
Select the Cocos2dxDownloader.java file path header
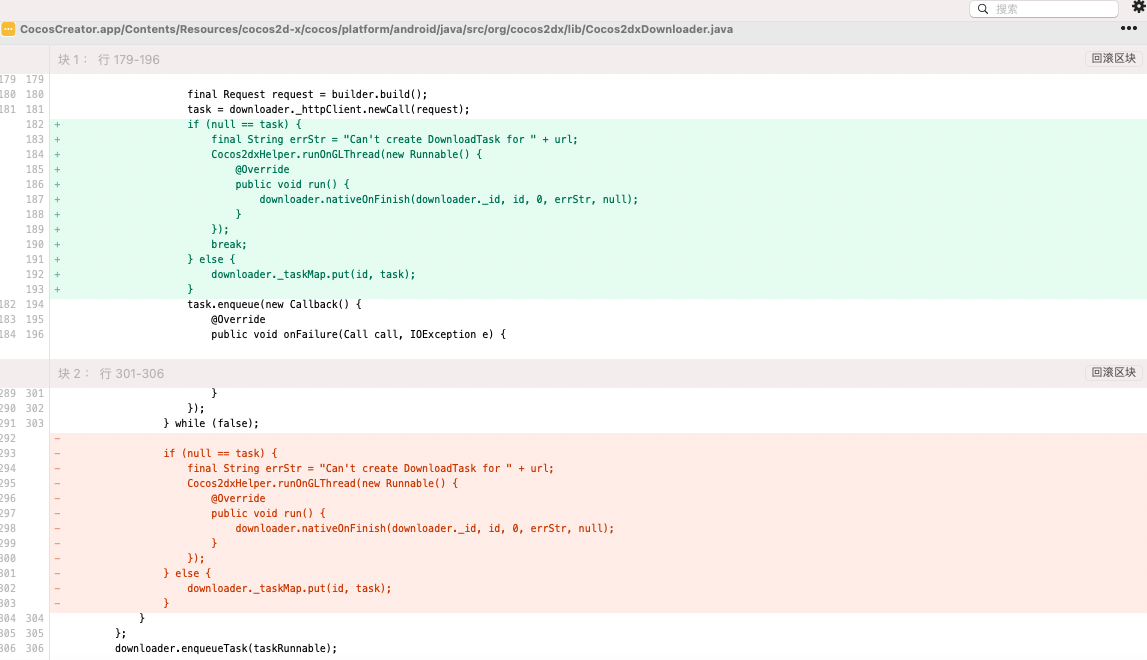click(x=376, y=30)
